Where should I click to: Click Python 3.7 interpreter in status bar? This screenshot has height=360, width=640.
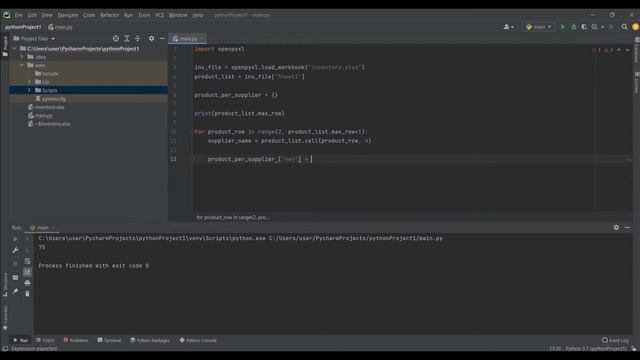tap(596, 349)
